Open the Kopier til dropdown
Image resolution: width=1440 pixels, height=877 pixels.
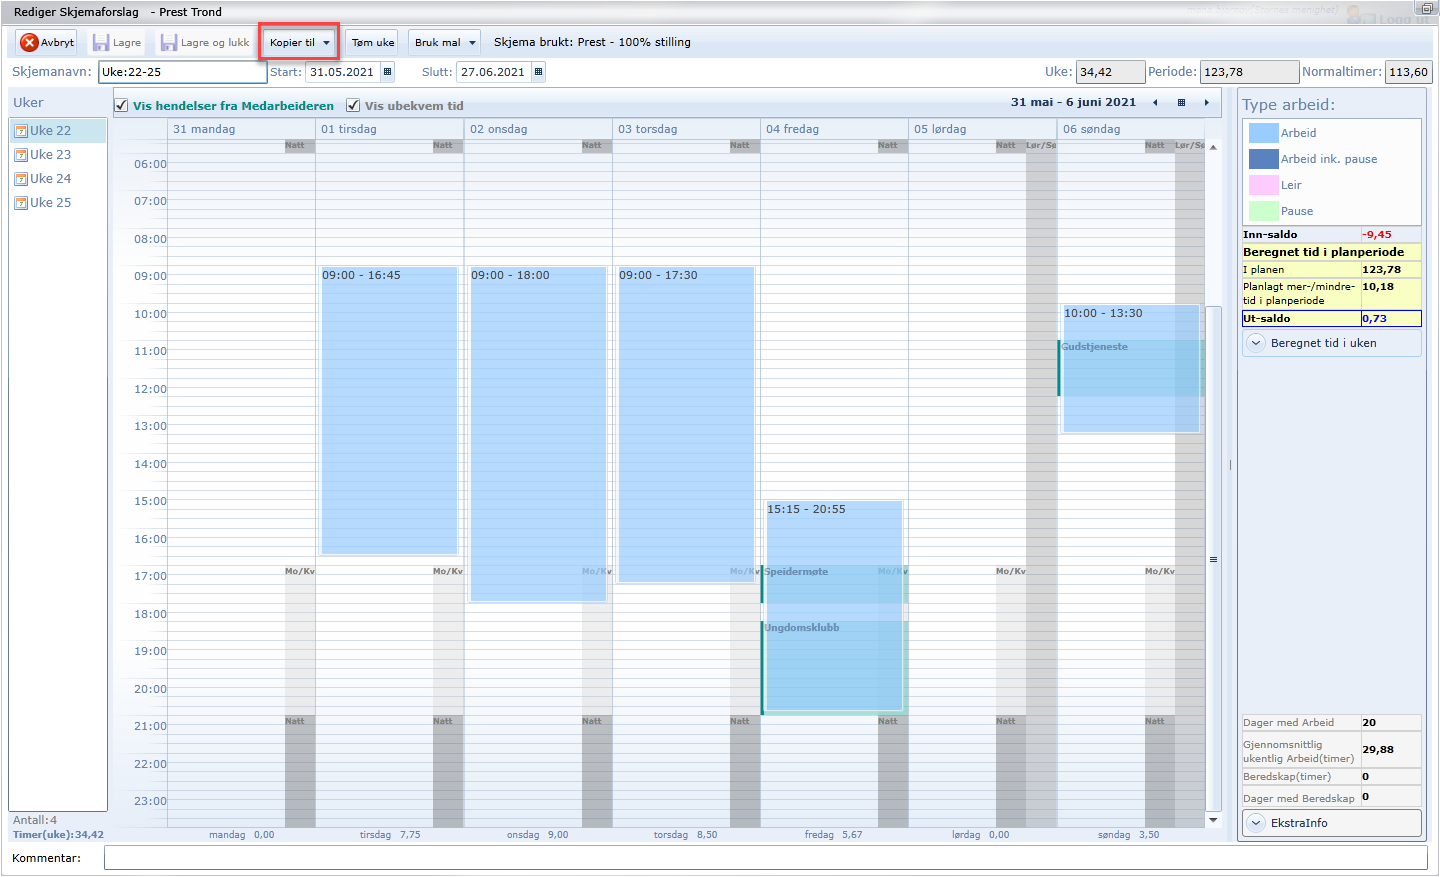299,42
